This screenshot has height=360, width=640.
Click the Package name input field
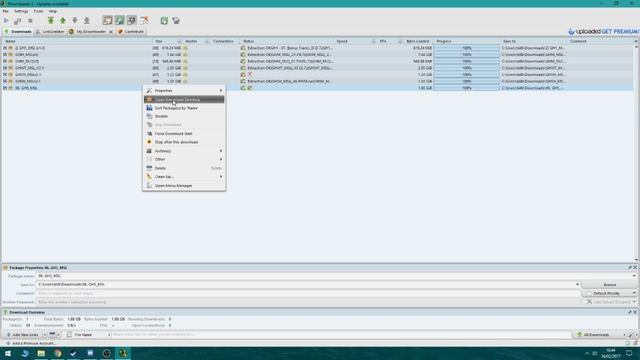coord(335,276)
